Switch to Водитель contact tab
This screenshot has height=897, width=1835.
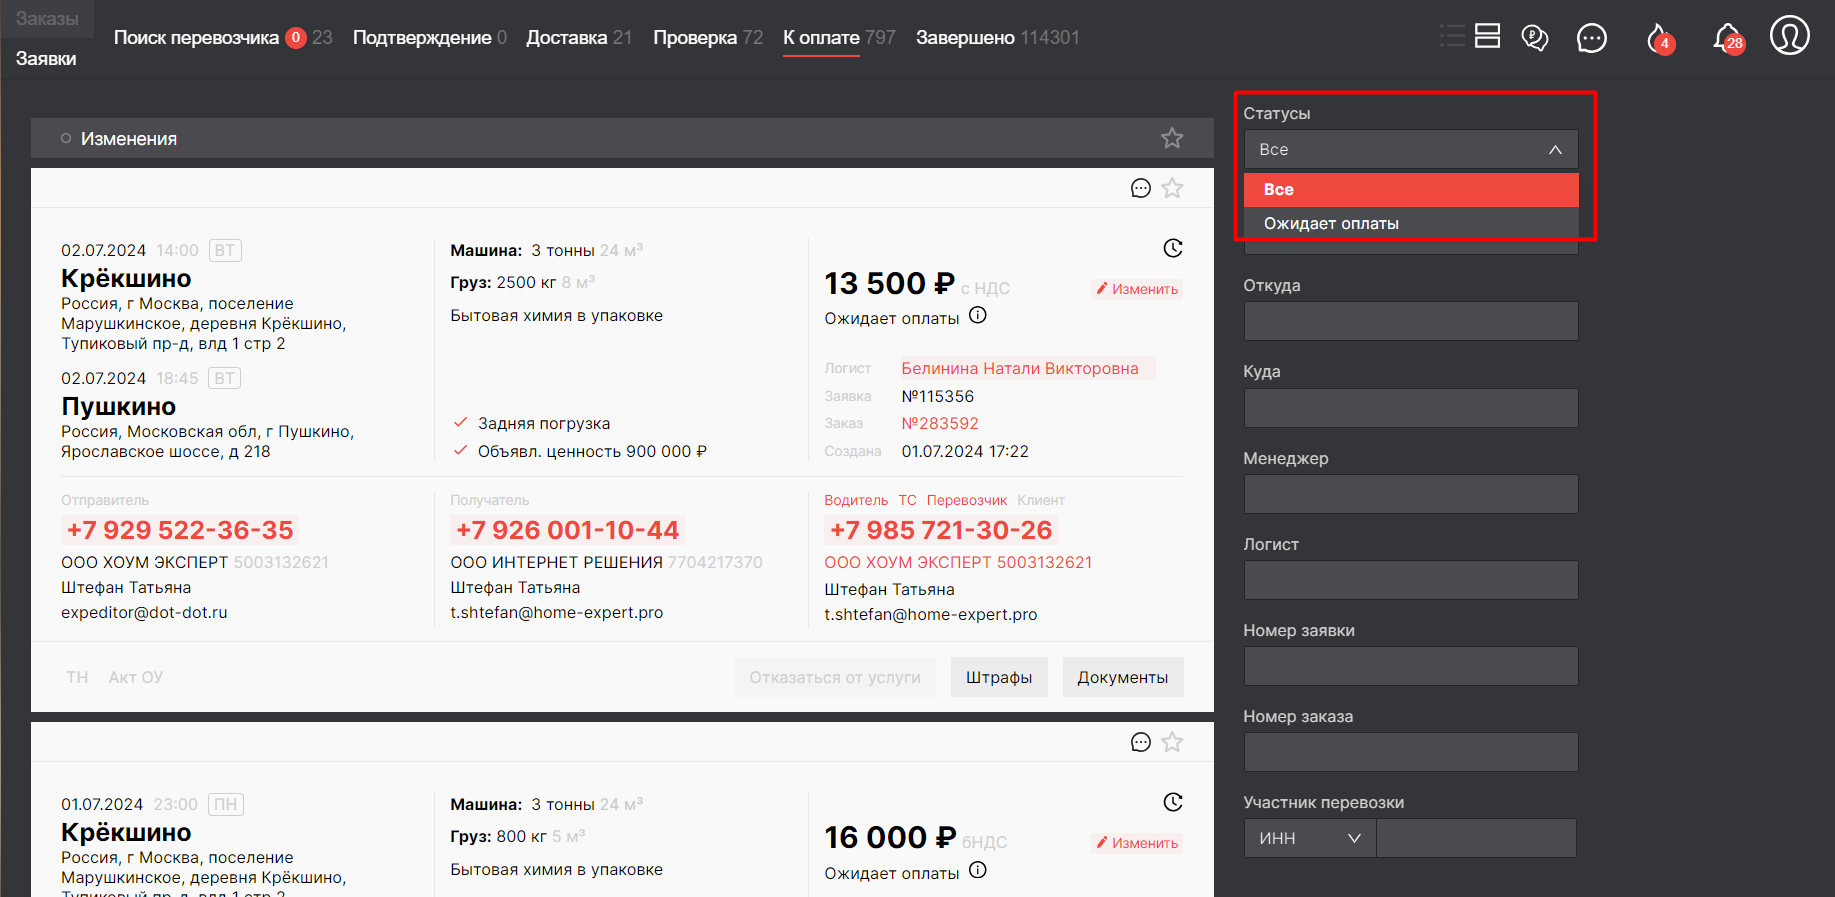[856, 500]
